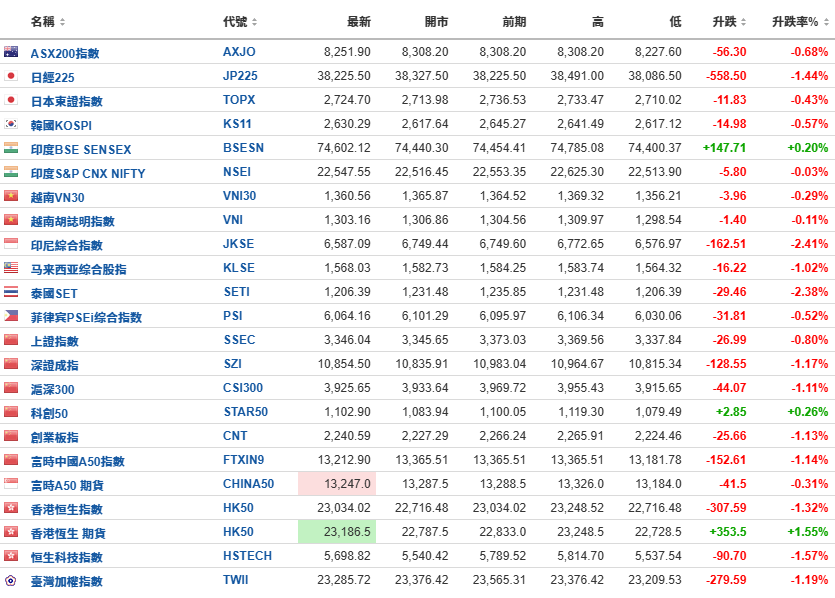835x598 pixels.
Task: Open the 富時A50 期貨 link
Action: (67, 485)
